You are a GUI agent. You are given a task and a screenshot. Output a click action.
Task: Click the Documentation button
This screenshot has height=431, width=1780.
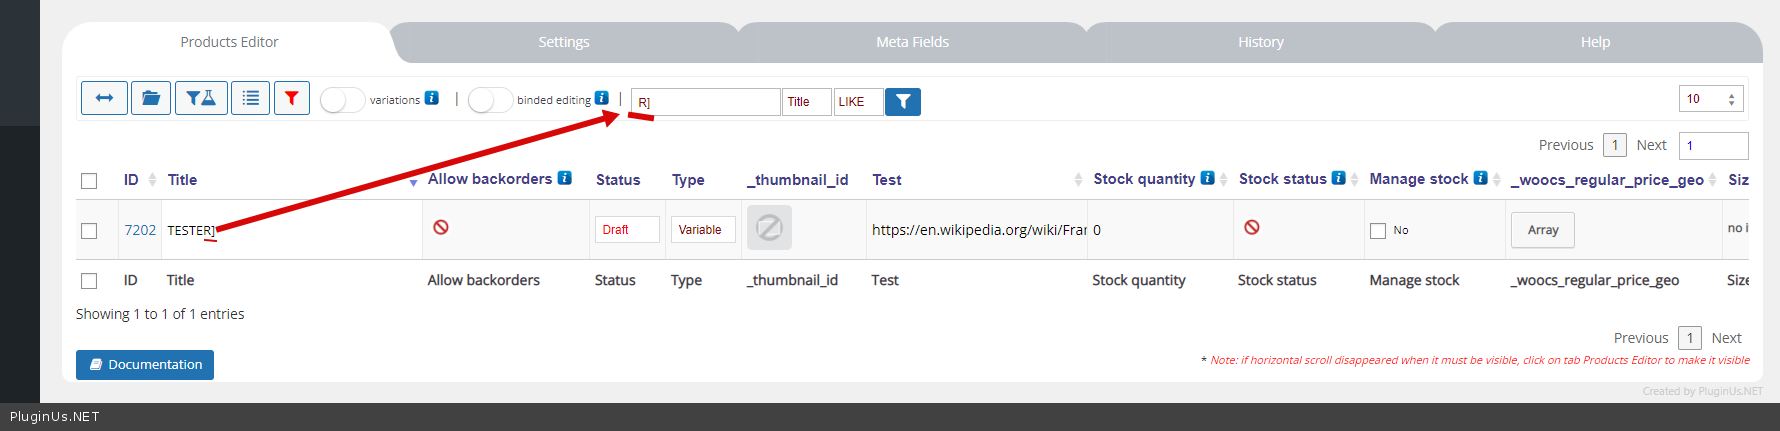point(145,365)
